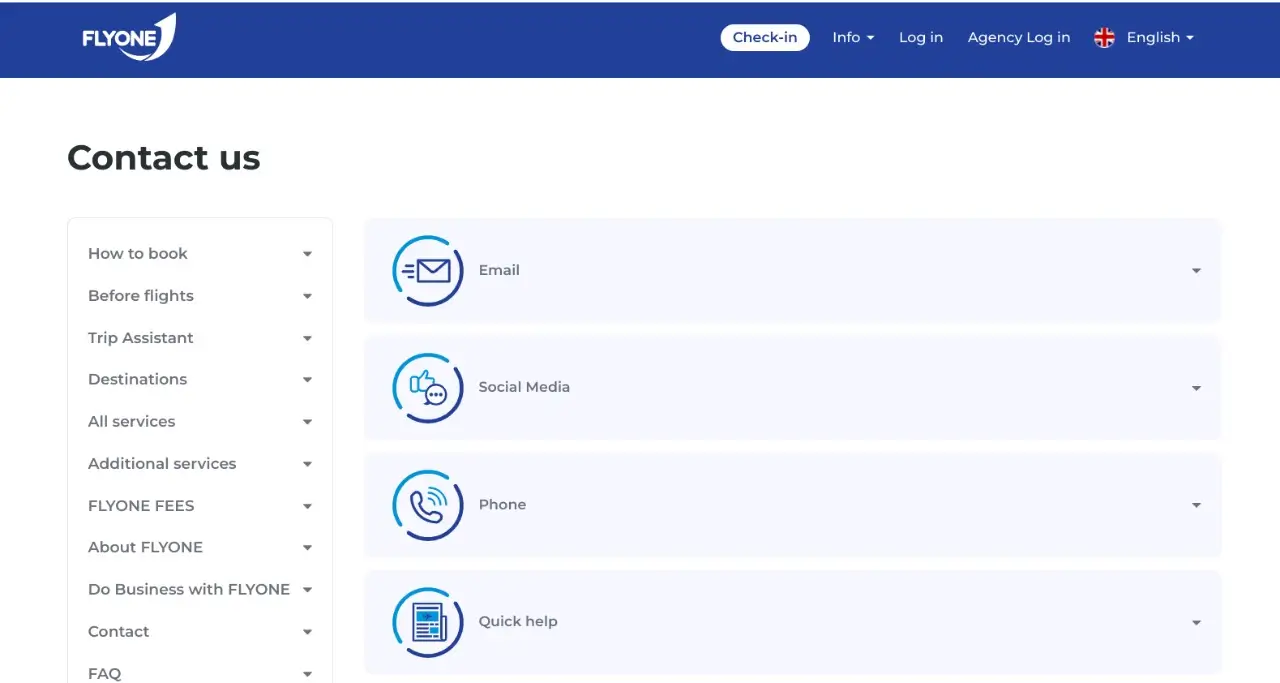
Task: Expand the Phone section arrow
Action: (x=1196, y=505)
